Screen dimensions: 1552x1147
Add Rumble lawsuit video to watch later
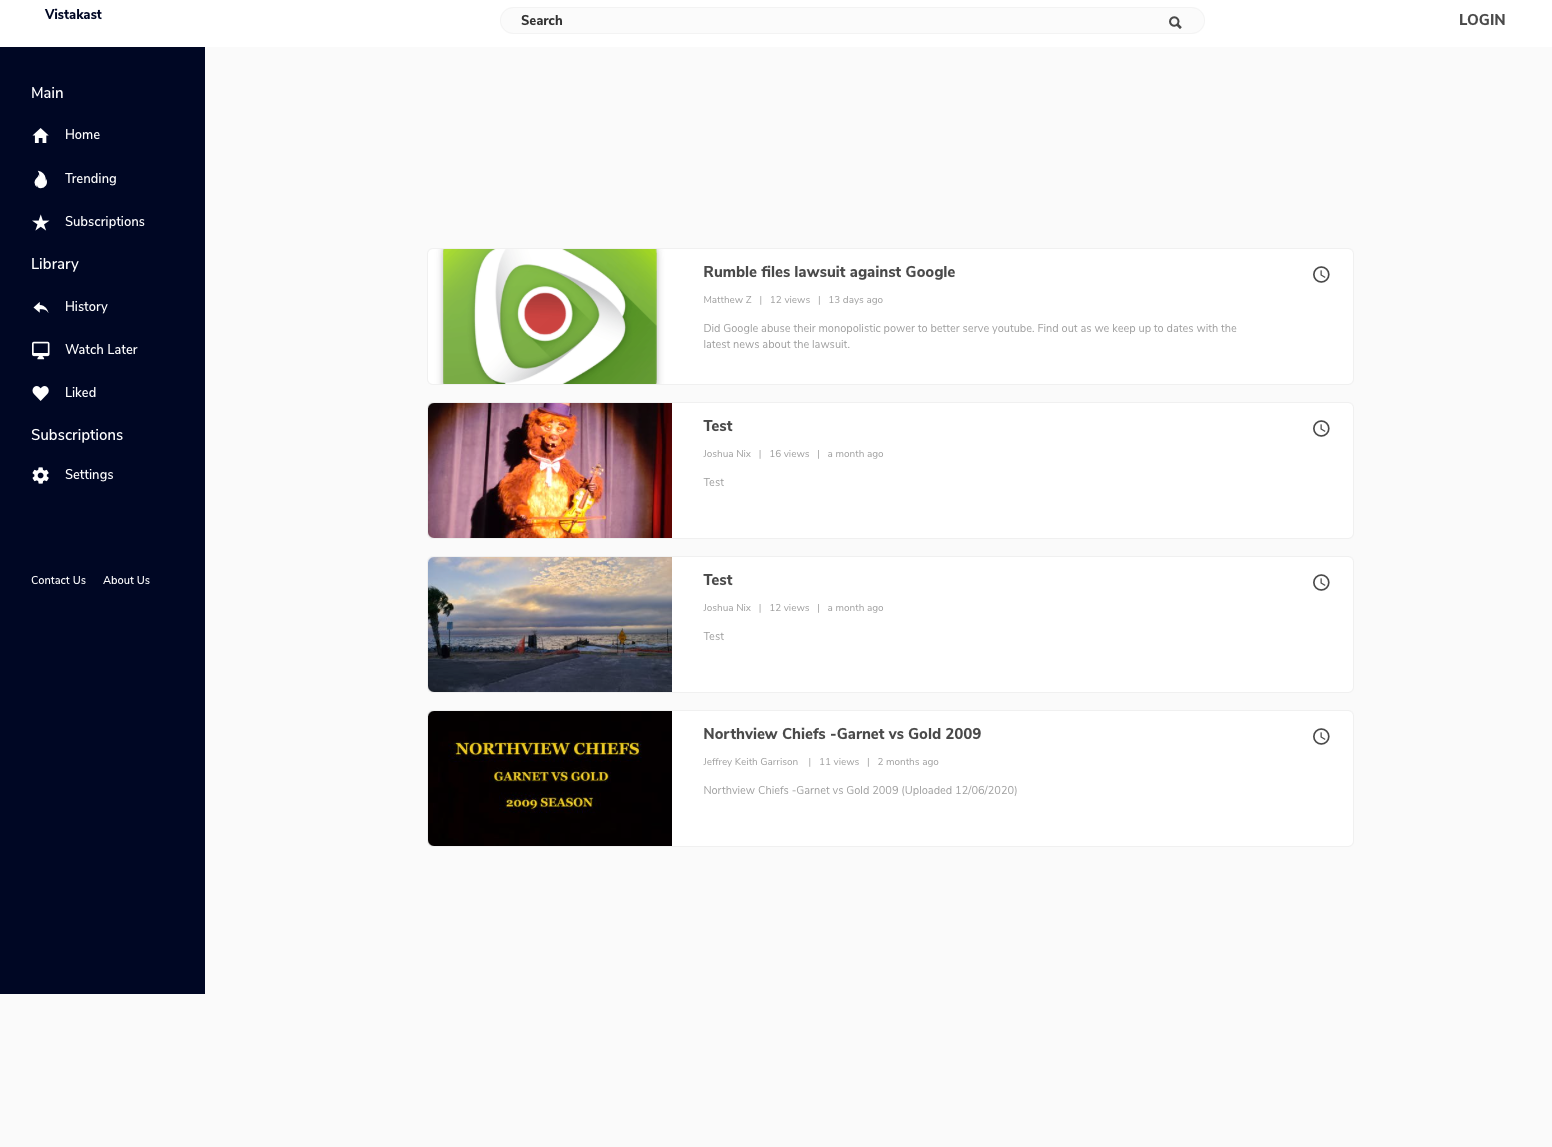click(x=1321, y=274)
